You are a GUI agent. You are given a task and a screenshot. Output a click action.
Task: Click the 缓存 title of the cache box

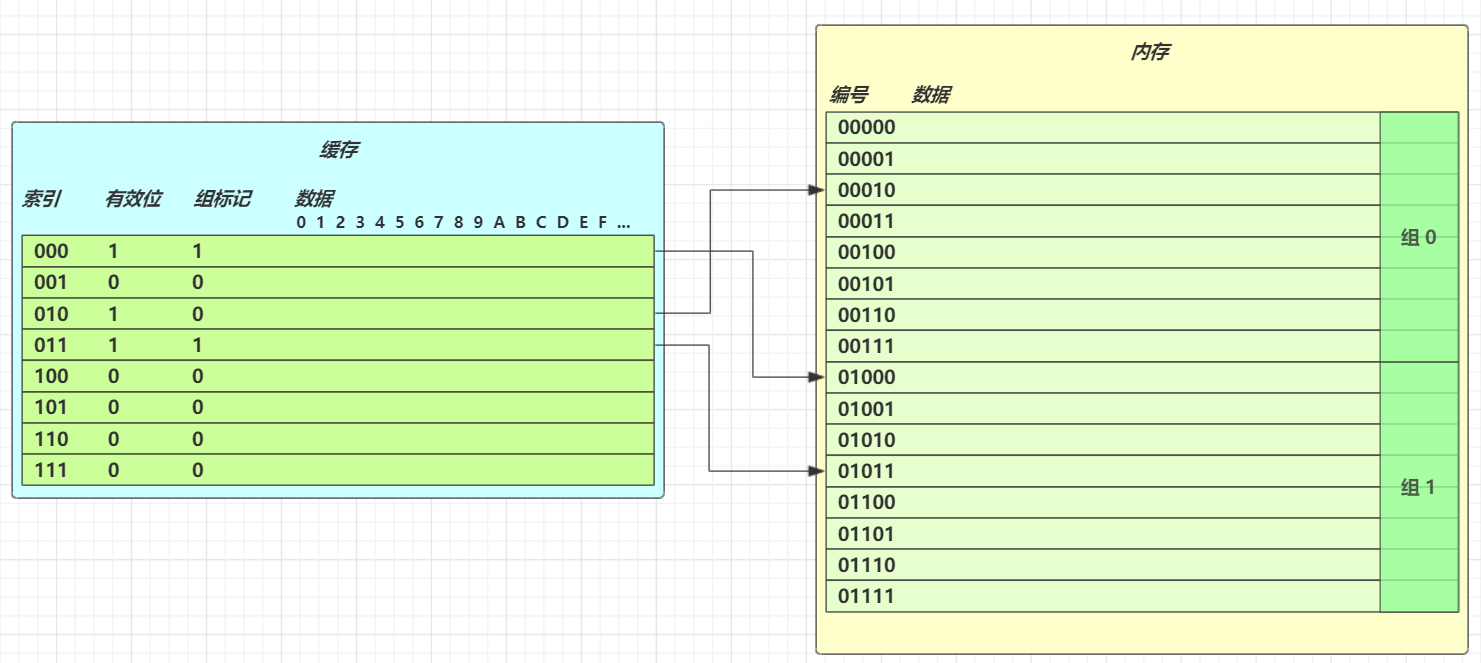tap(338, 150)
